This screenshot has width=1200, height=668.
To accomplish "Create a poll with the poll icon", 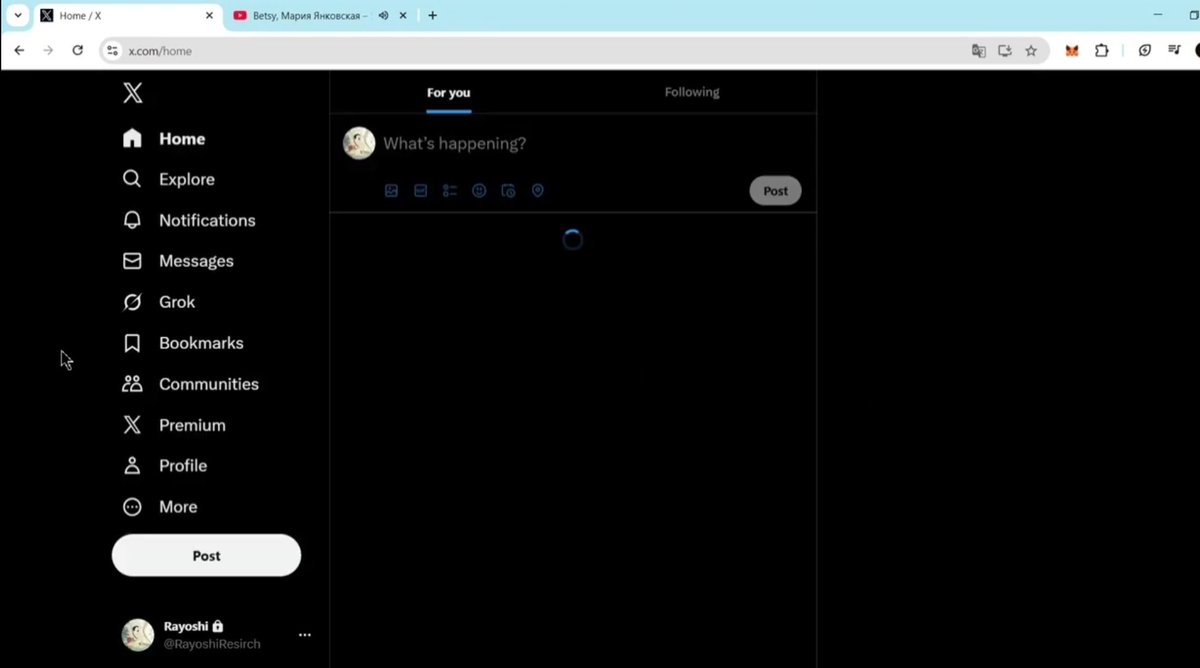I will point(450,191).
